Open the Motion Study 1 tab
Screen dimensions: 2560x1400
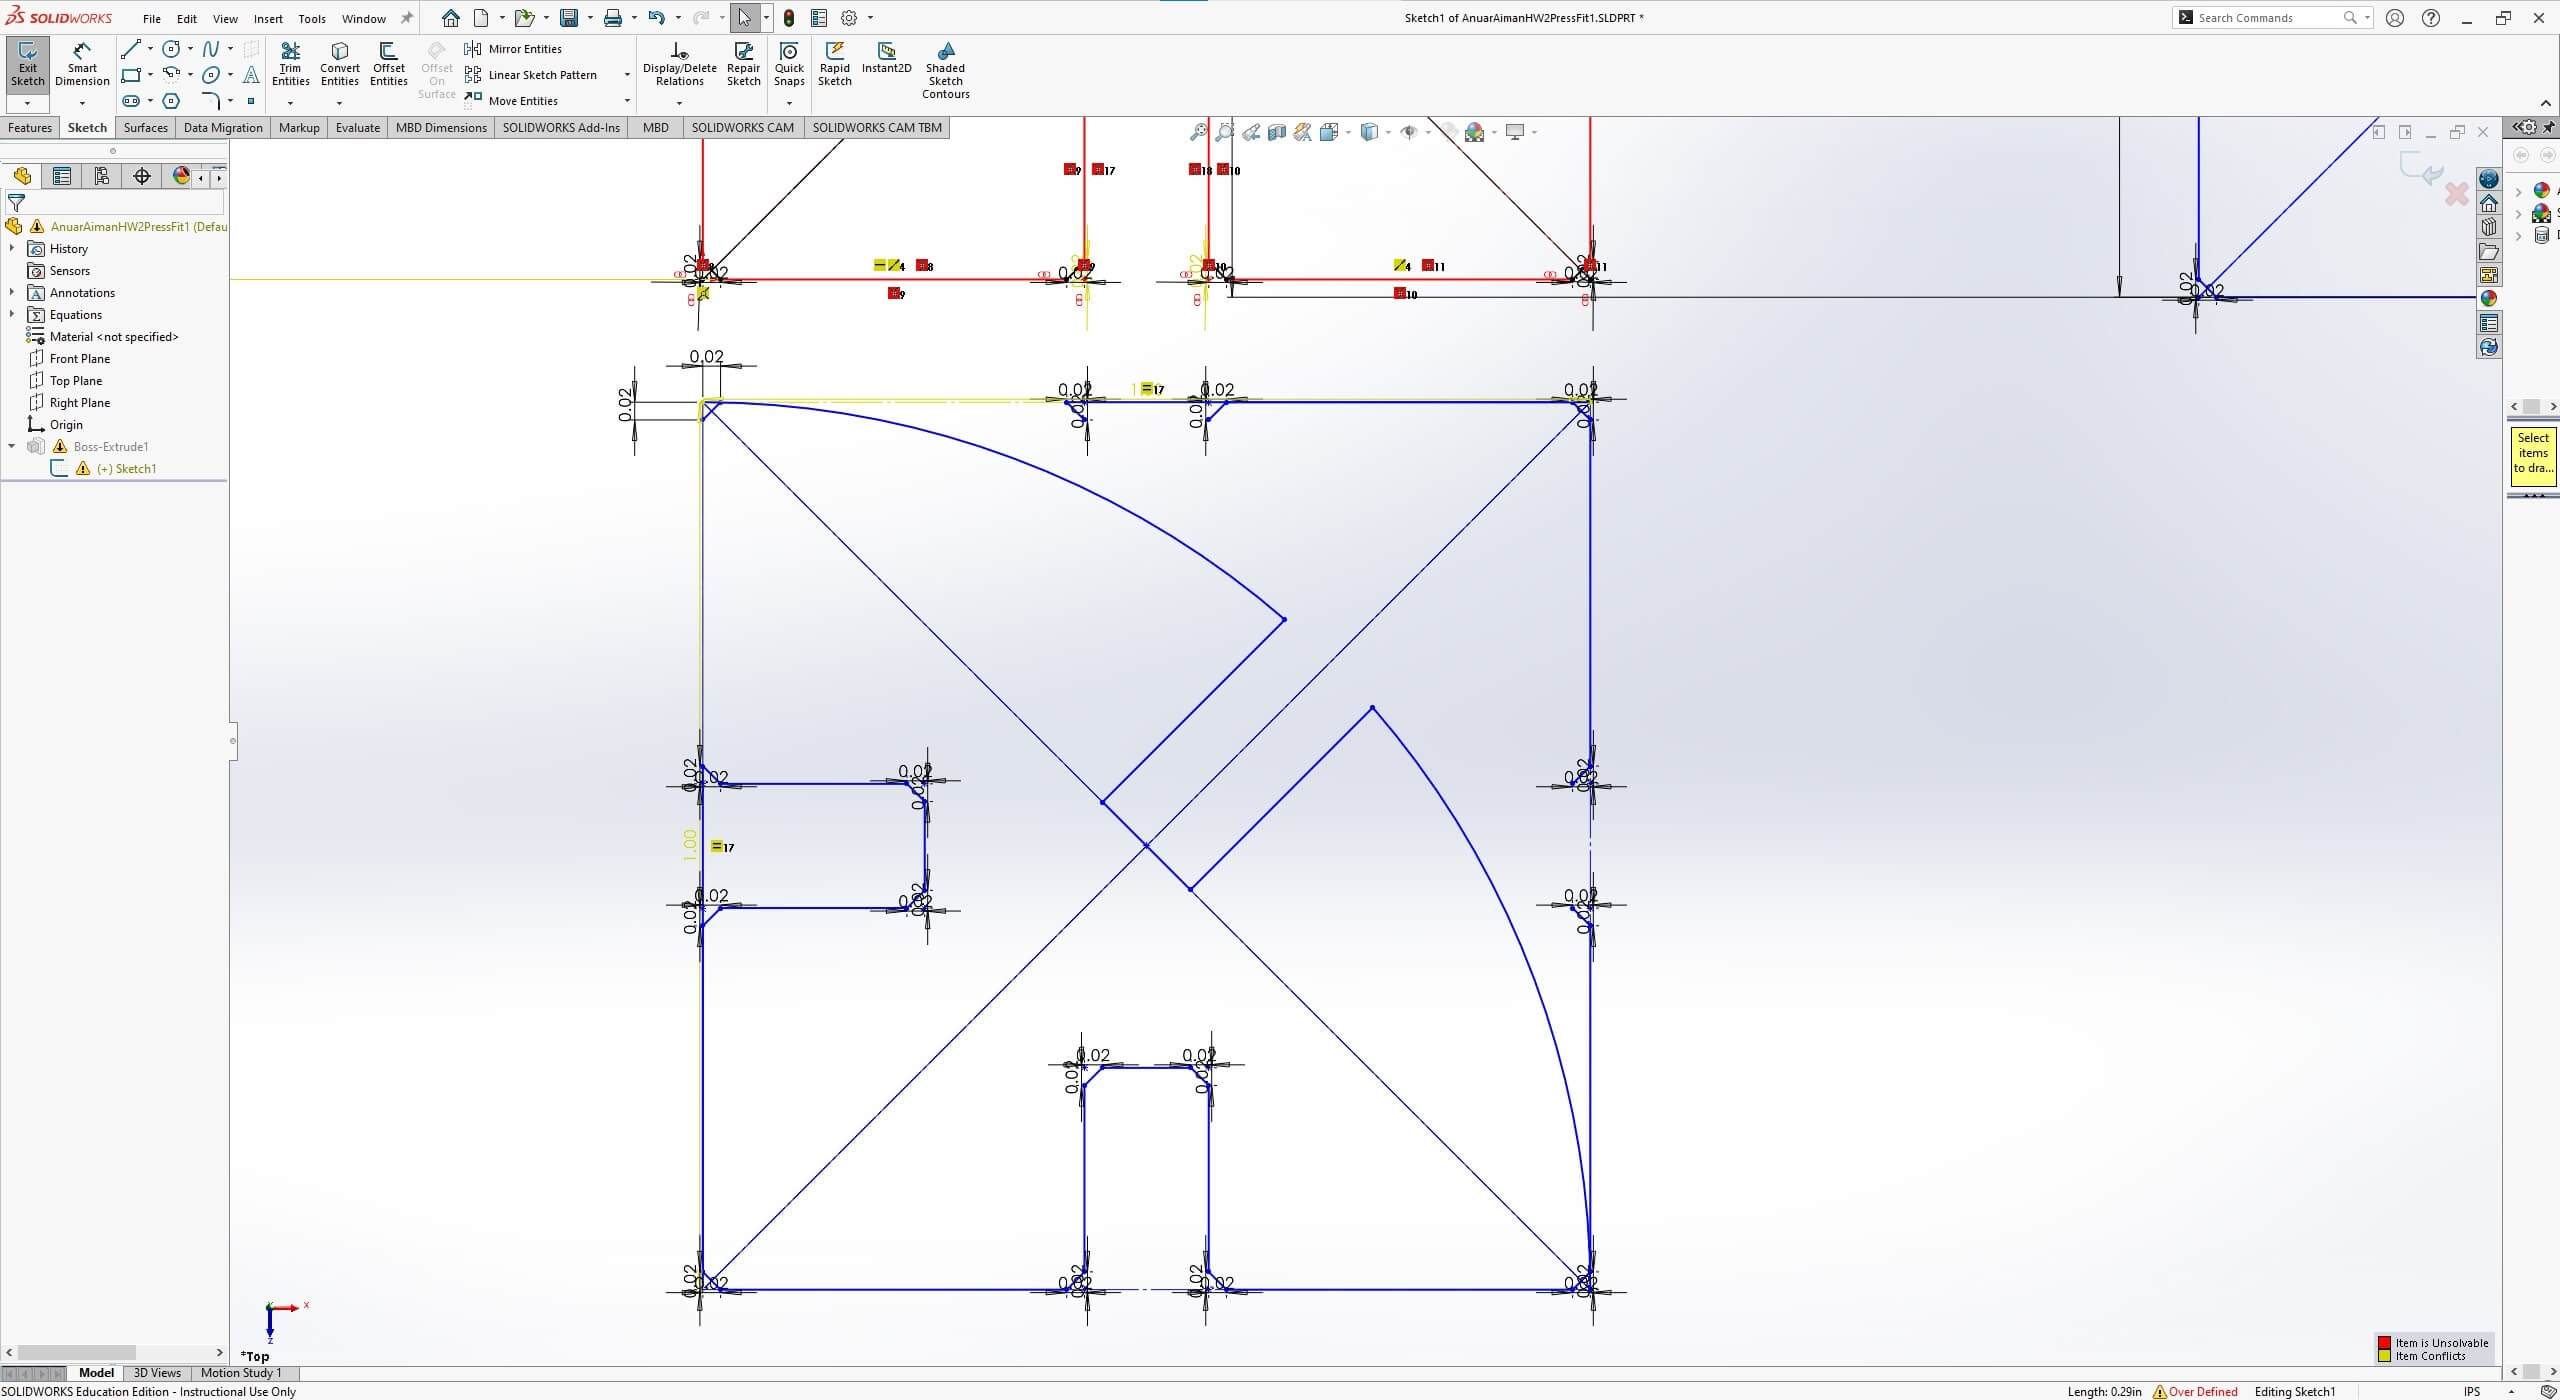pyautogui.click(x=241, y=1373)
